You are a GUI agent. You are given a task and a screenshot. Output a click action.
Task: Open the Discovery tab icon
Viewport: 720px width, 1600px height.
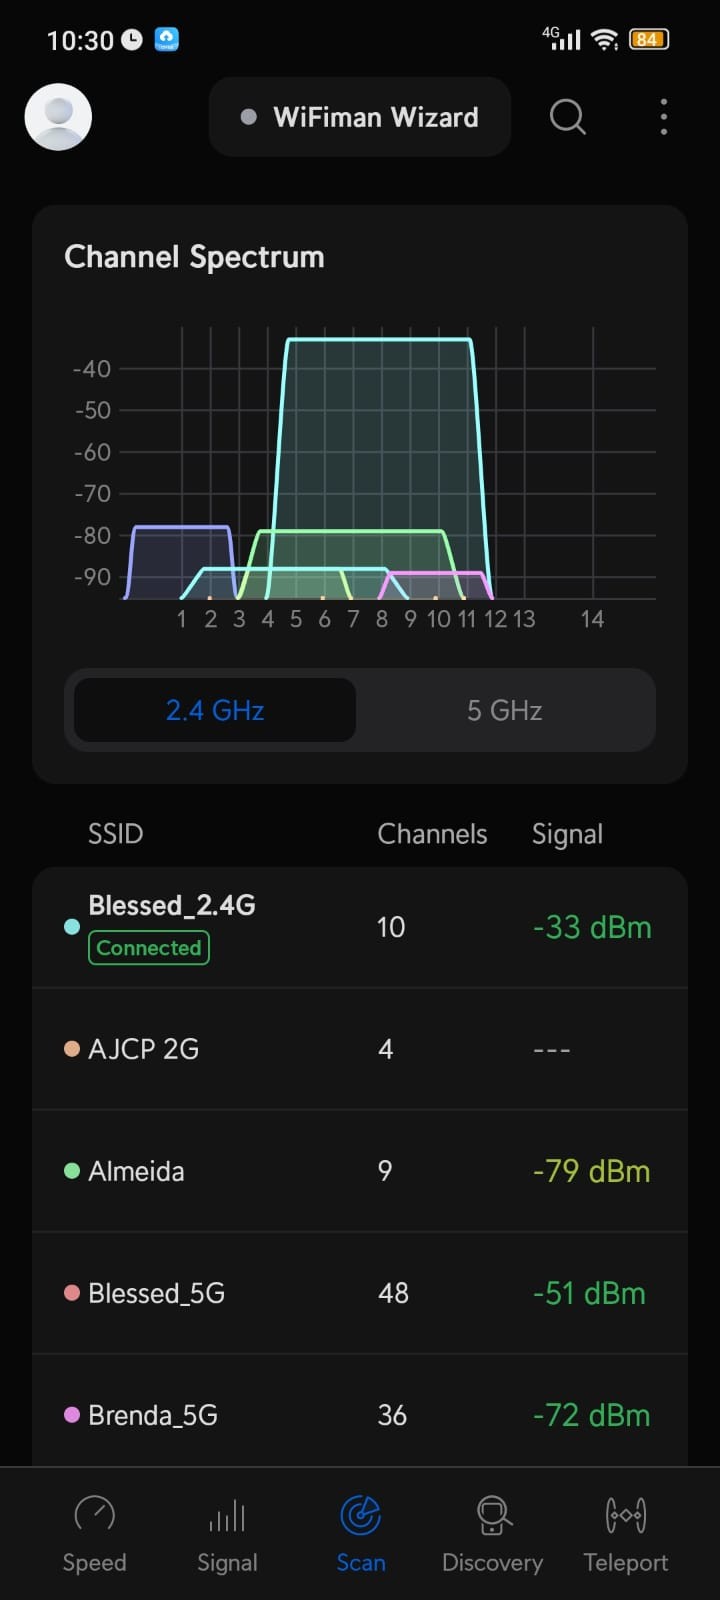click(x=492, y=1516)
